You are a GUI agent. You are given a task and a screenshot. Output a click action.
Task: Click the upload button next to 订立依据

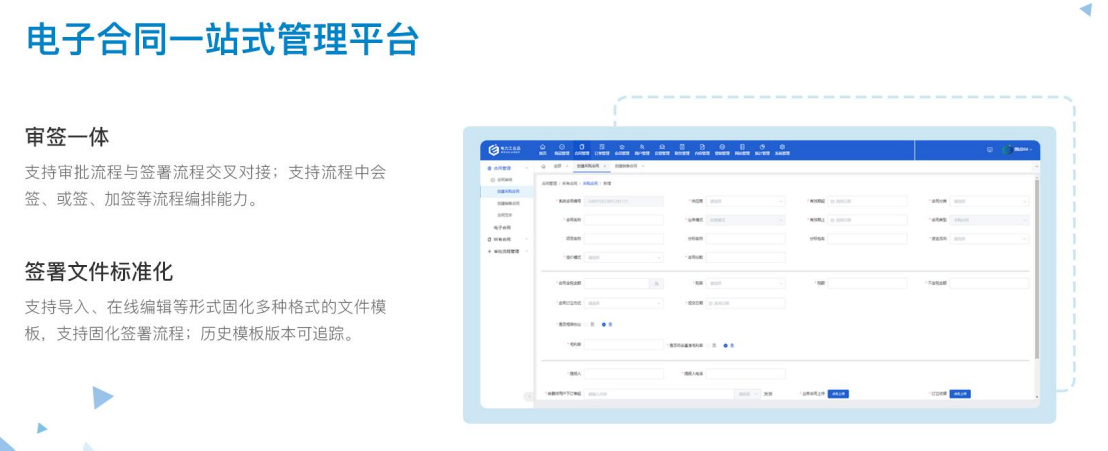(x=960, y=394)
